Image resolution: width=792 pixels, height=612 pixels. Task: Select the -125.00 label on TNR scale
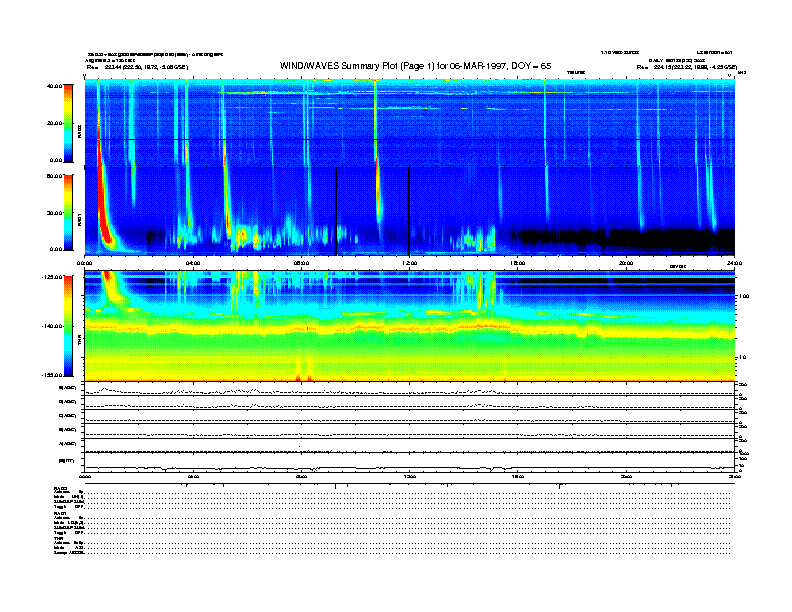pyautogui.click(x=52, y=277)
